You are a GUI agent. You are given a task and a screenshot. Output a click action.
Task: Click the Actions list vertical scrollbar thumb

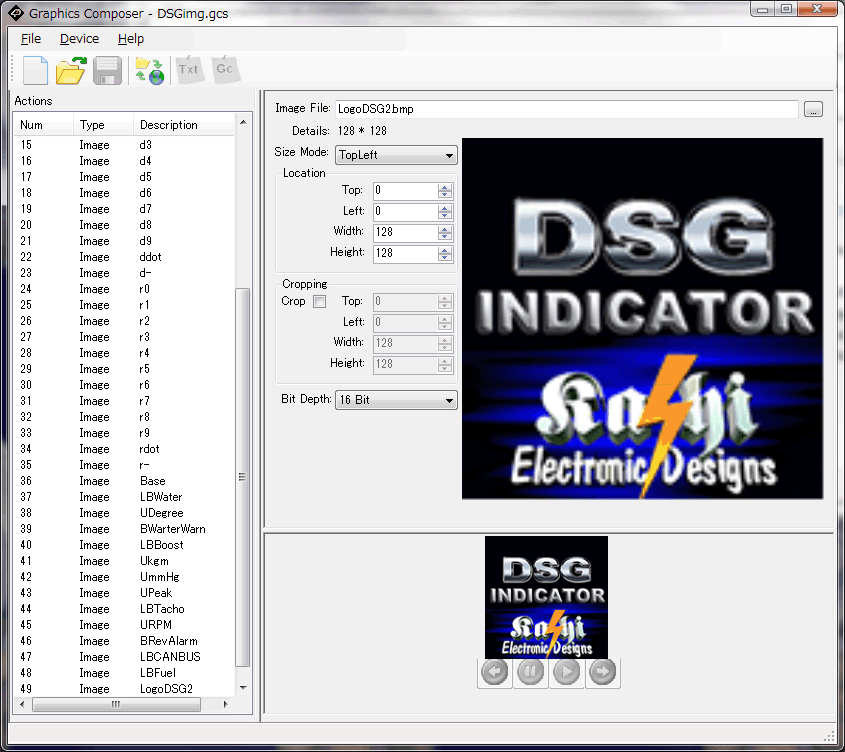[243, 477]
